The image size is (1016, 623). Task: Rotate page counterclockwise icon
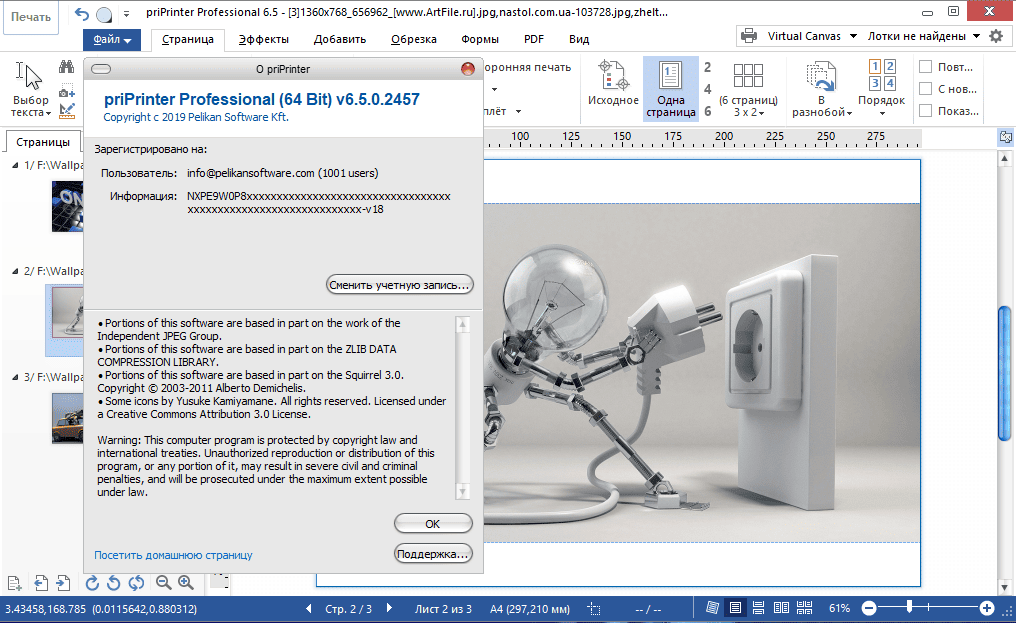[x=113, y=583]
